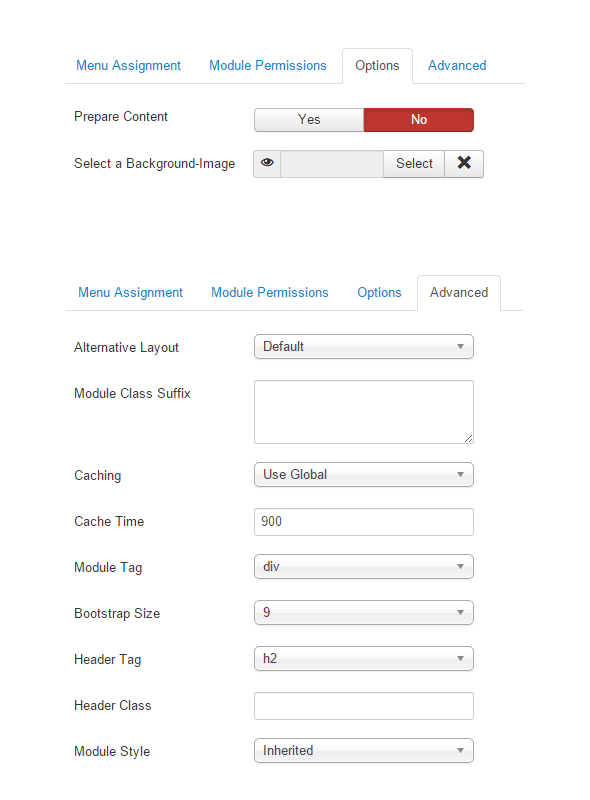
Task: Click the Select a Background-Image label
Action: [155, 163]
